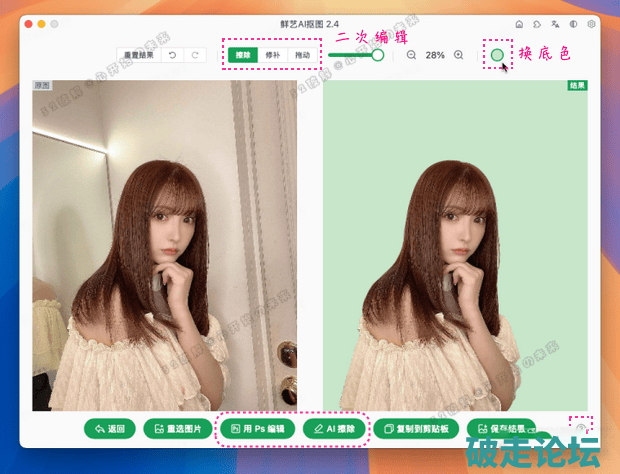Click the AI 擦除 button

click(334, 429)
